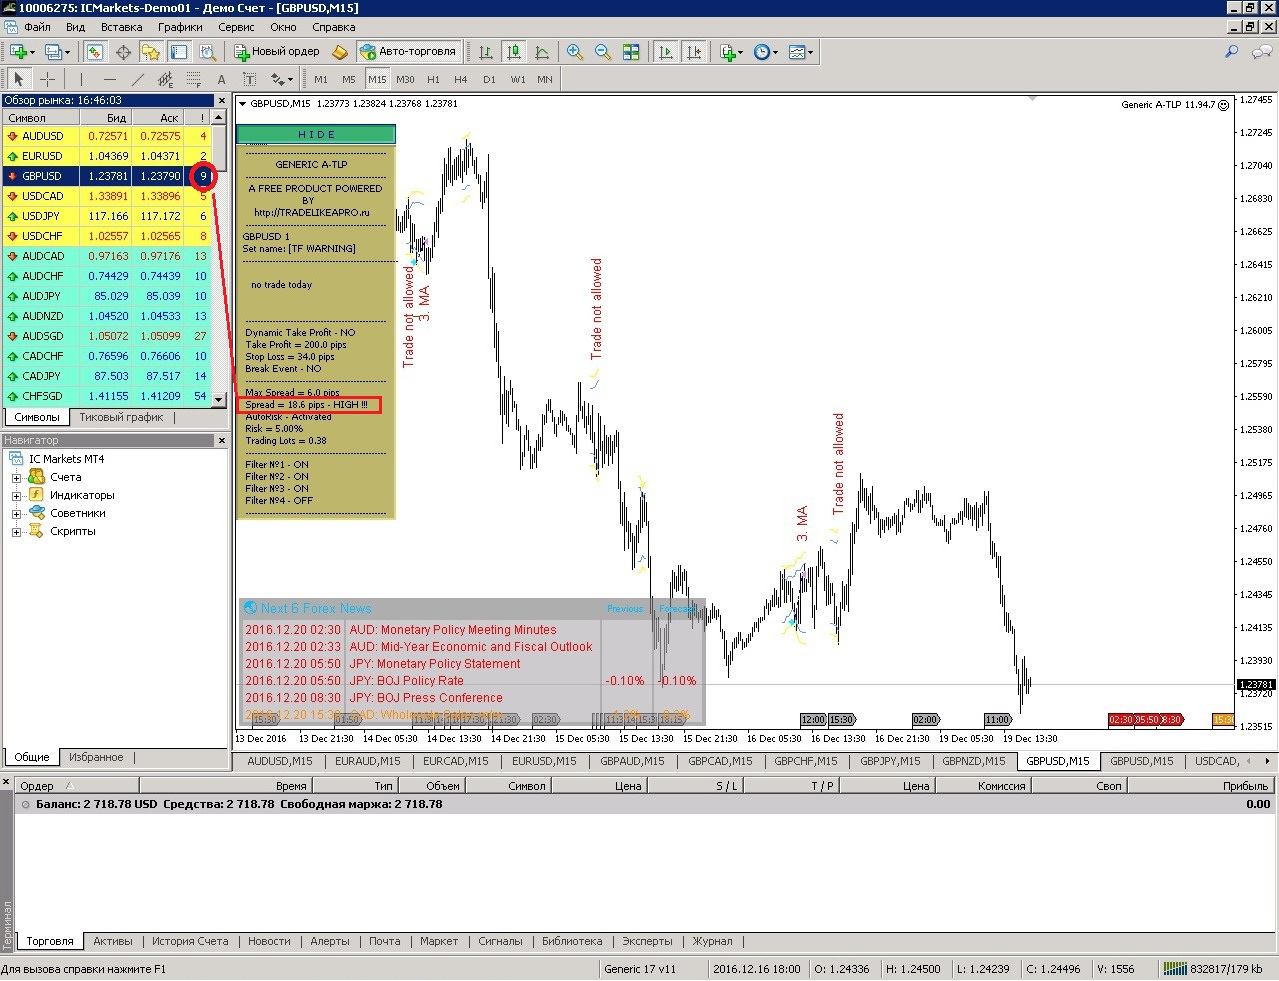The width and height of the screenshot is (1279, 981).
Task: Select the Fibonacci retracement tool
Action: [x=193, y=79]
